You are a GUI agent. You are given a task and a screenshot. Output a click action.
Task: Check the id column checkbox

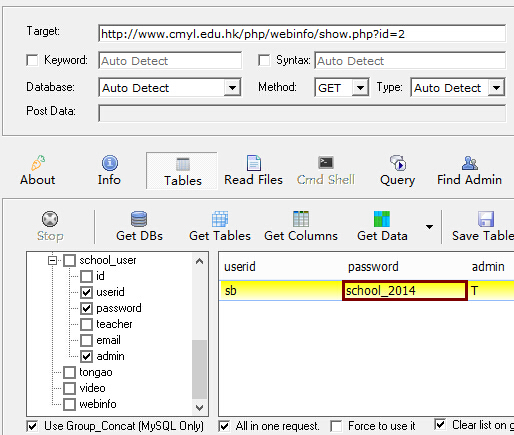point(86,276)
